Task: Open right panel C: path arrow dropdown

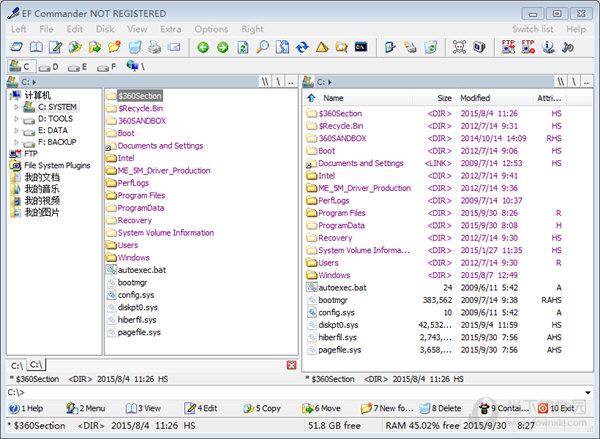Action: click(x=329, y=82)
